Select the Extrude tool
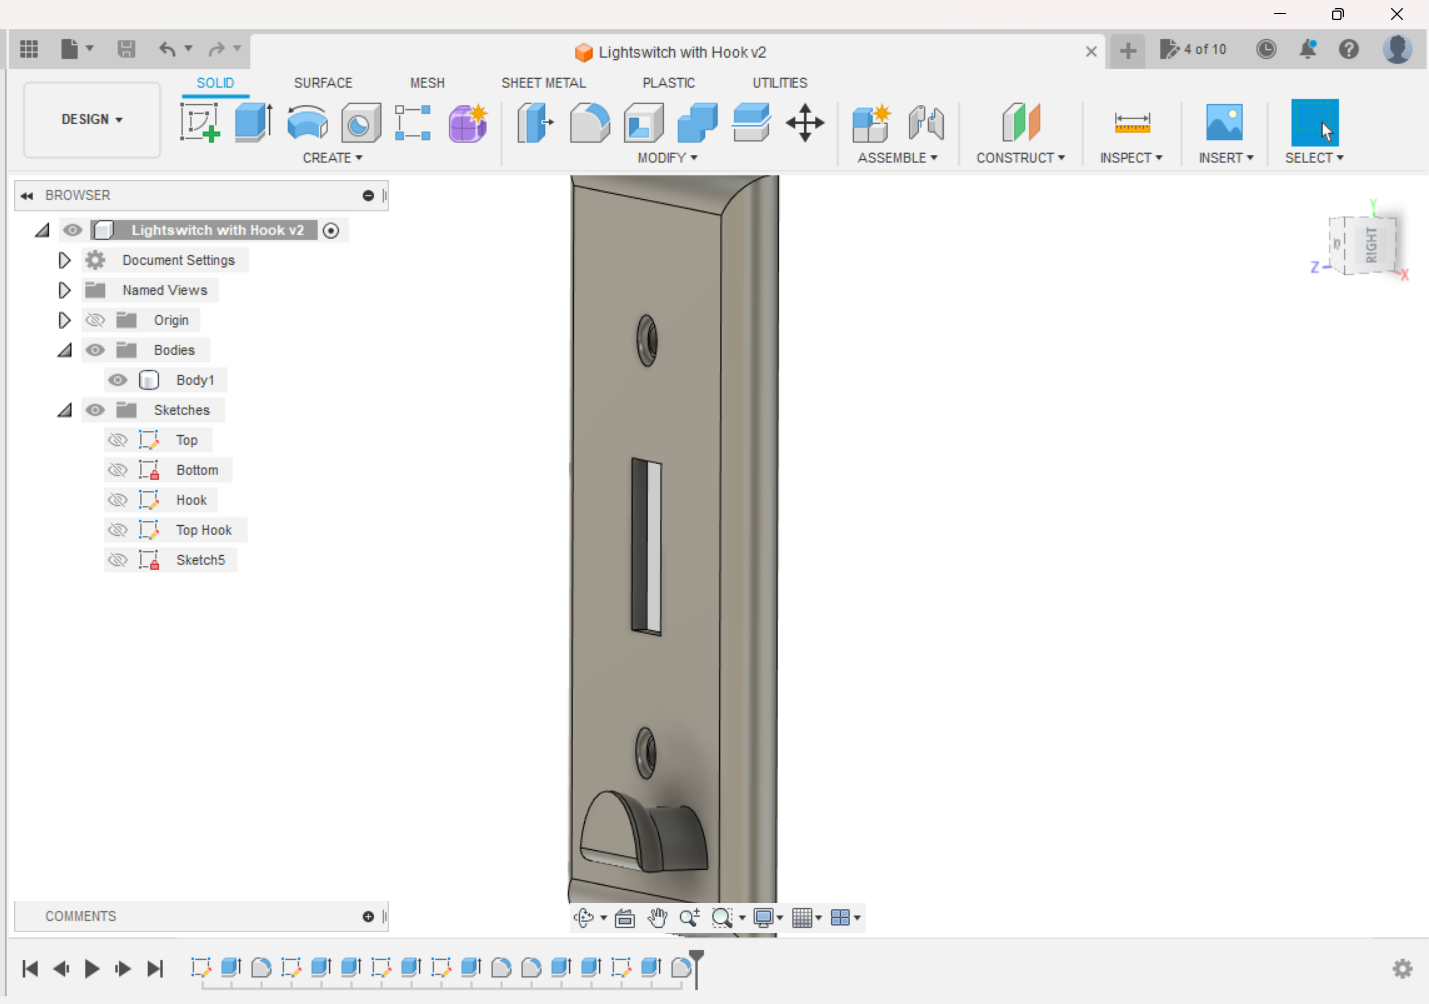Image resolution: width=1429 pixels, height=1004 pixels. tap(254, 123)
